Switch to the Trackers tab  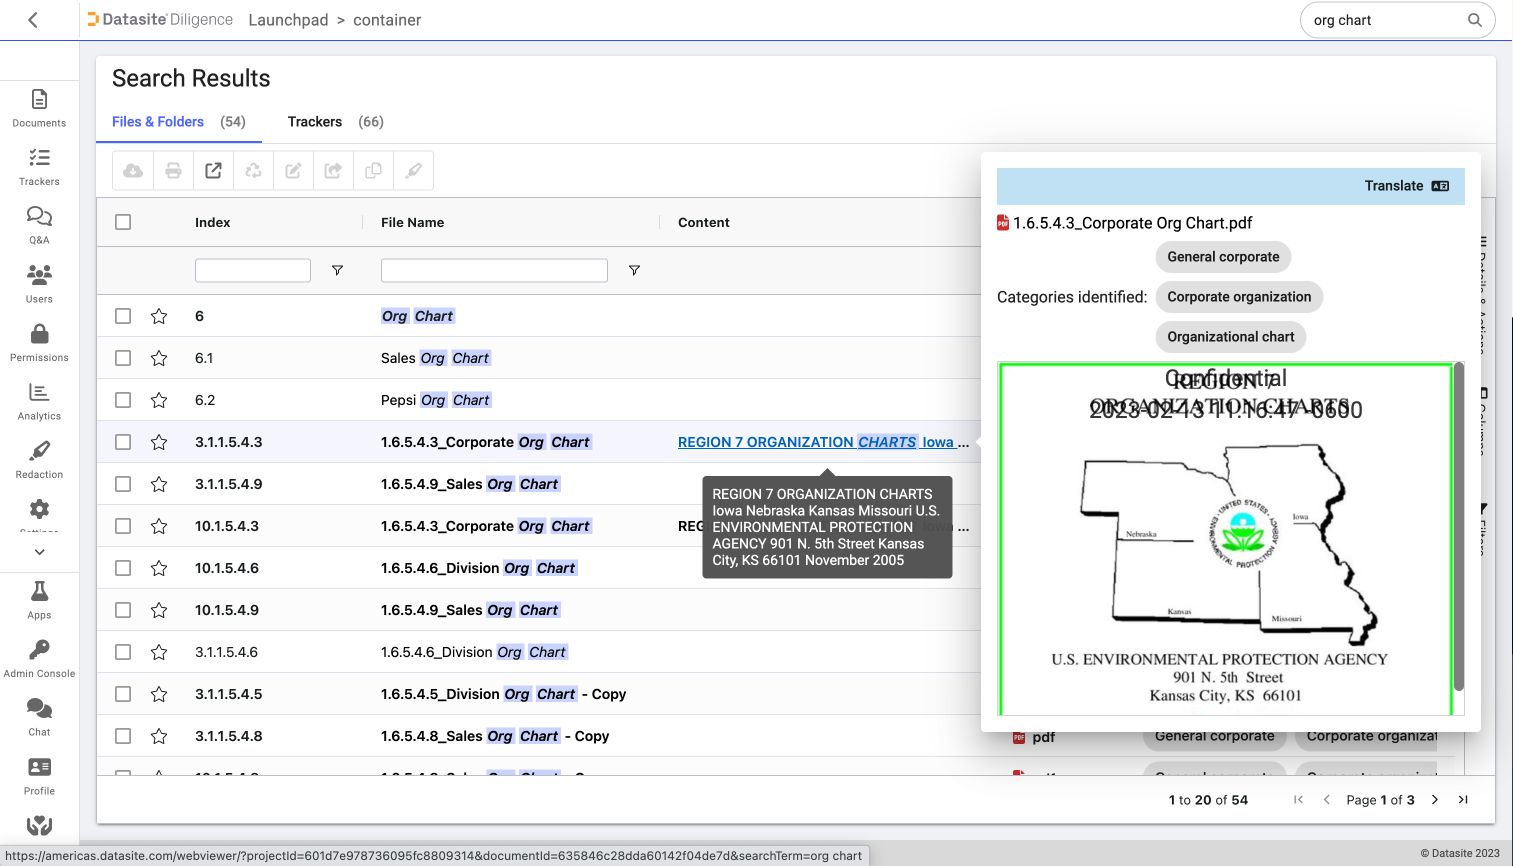point(314,121)
